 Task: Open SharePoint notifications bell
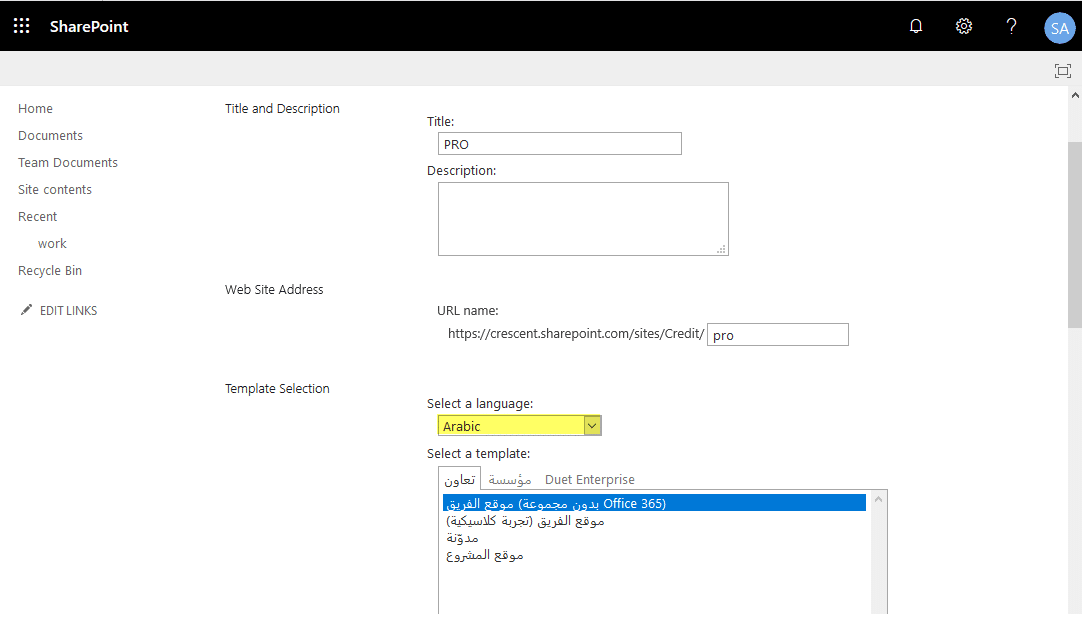(915, 26)
